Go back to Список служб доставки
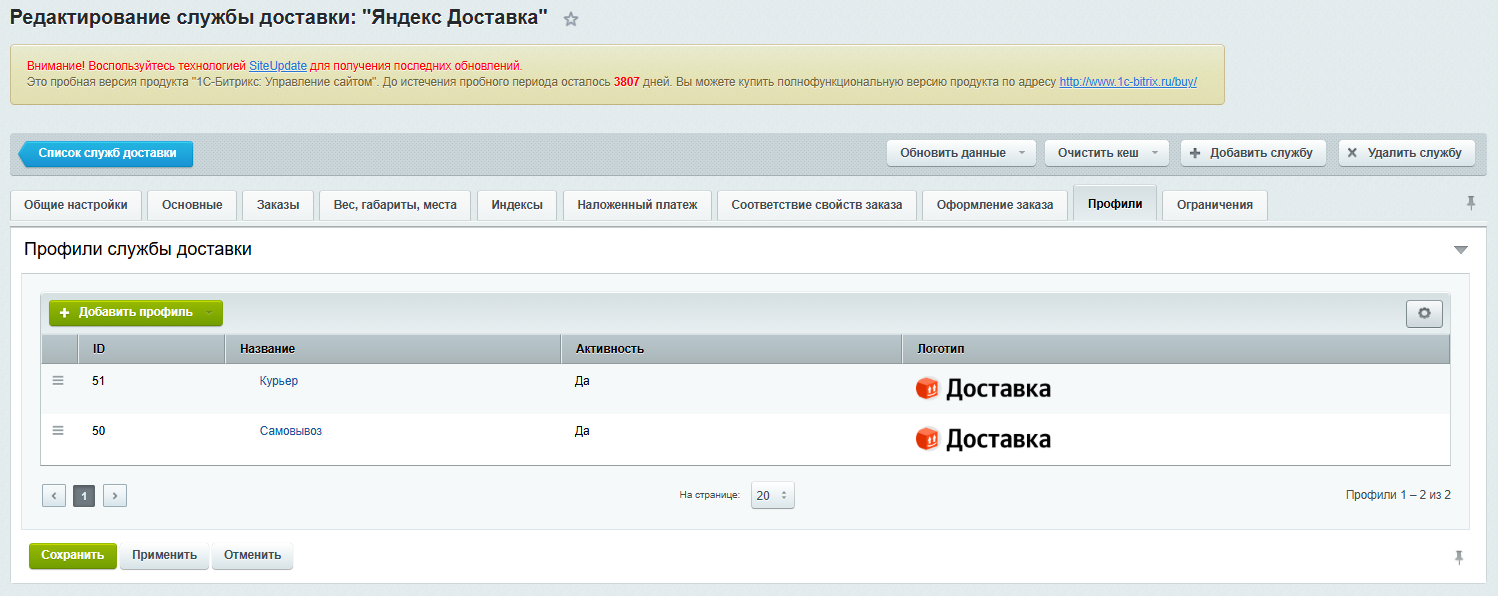The image size is (1498, 596). [106, 153]
